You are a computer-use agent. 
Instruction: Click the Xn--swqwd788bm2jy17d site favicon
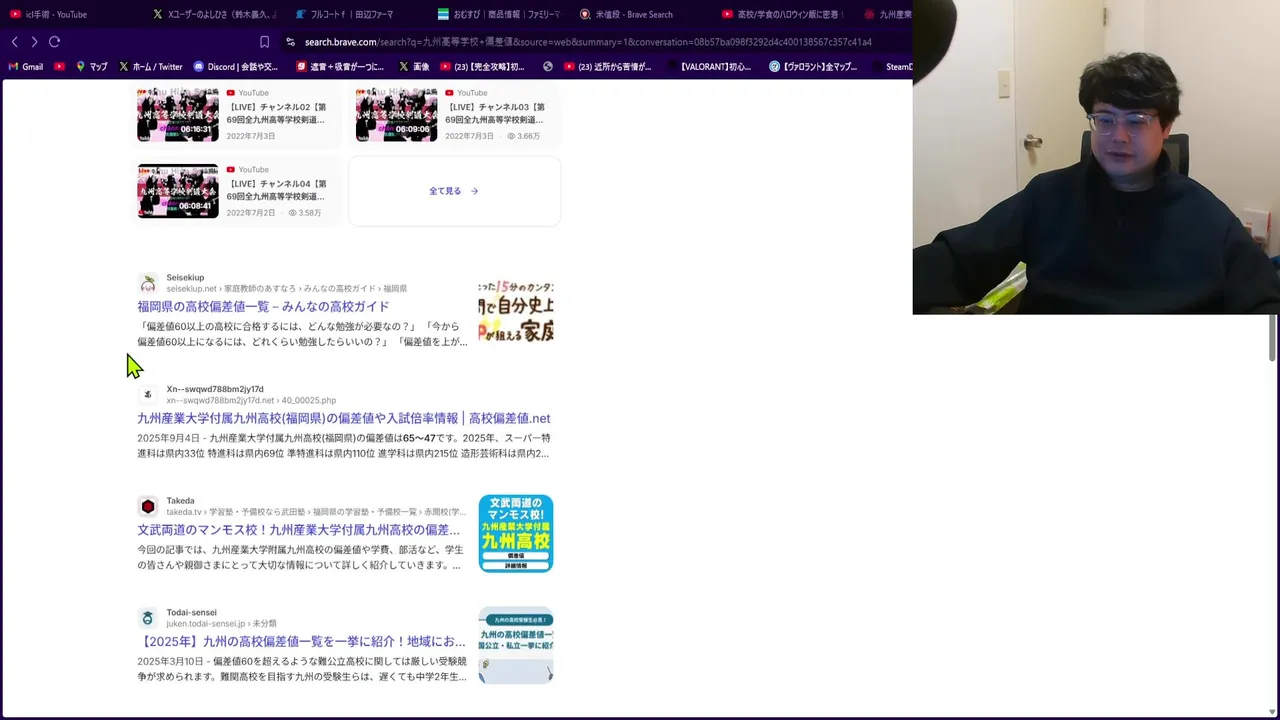coord(148,394)
